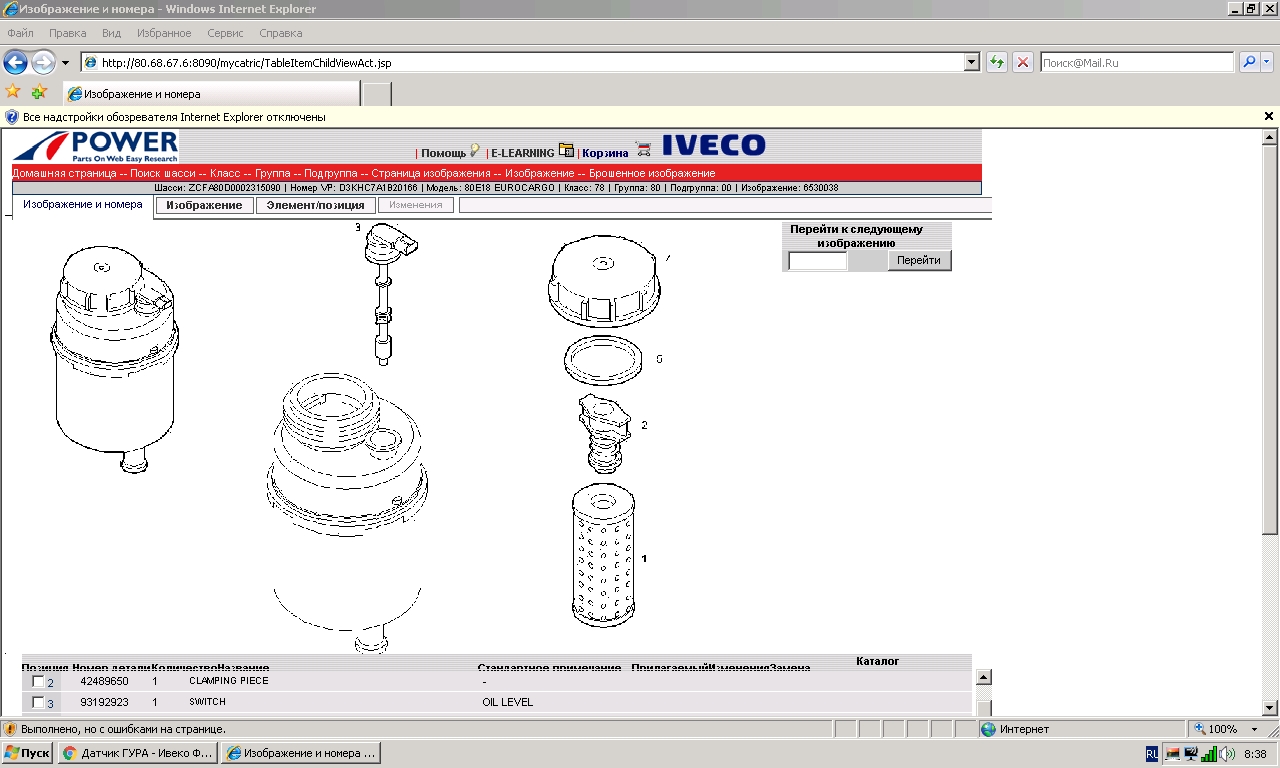Screen dimensions: 1280x768
Task: Click the E-LEARNING link
Action: click(522, 153)
